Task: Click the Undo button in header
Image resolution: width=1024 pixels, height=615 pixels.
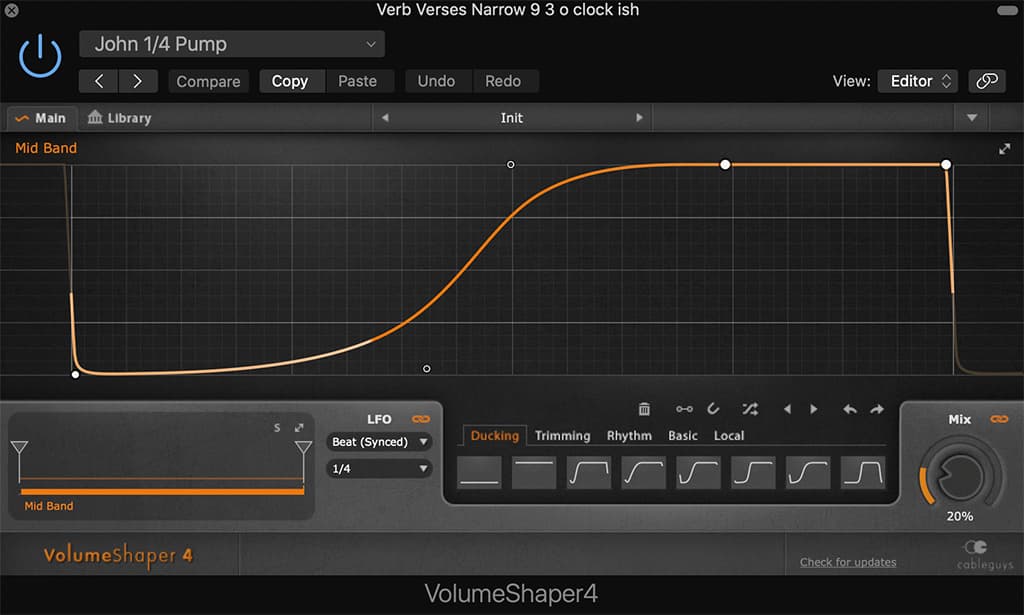Action: coord(436,81)
